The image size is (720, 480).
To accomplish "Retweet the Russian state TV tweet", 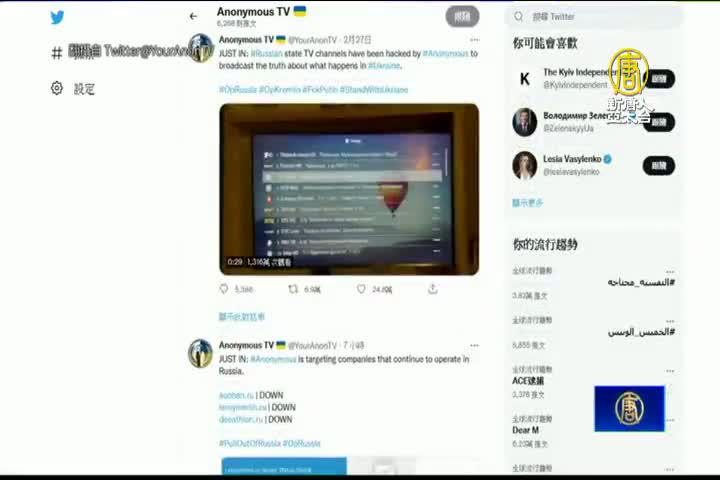I will (x=293, y=289).
